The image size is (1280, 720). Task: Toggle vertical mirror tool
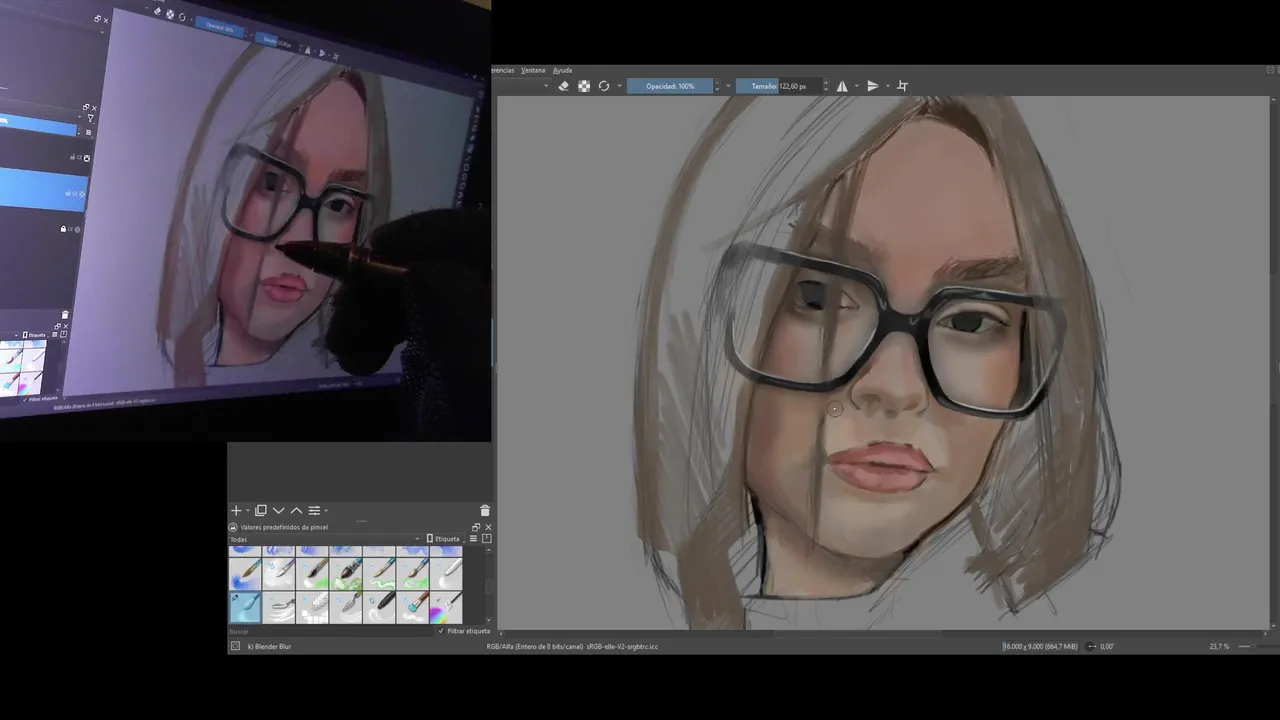[872, 86]
